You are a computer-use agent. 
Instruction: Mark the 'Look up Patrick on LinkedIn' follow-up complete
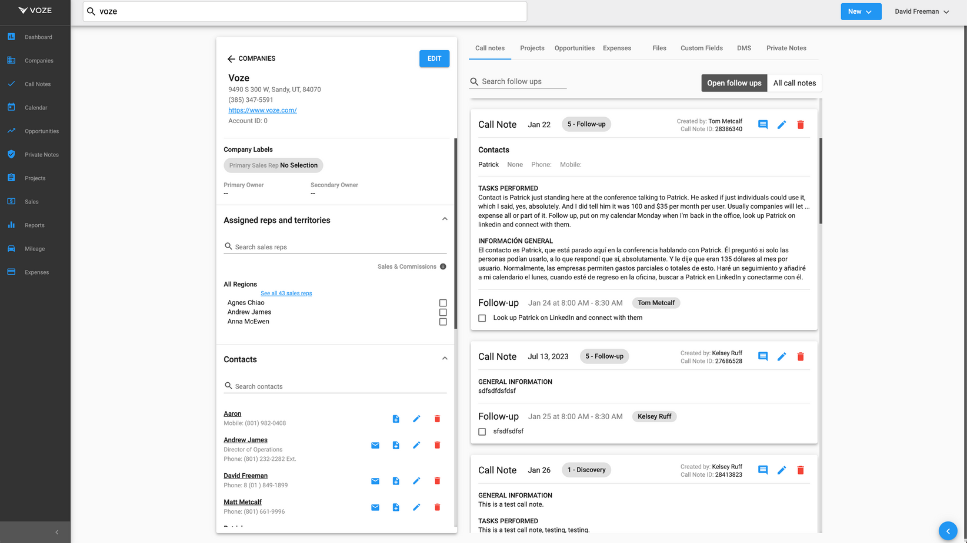[482, 318]
